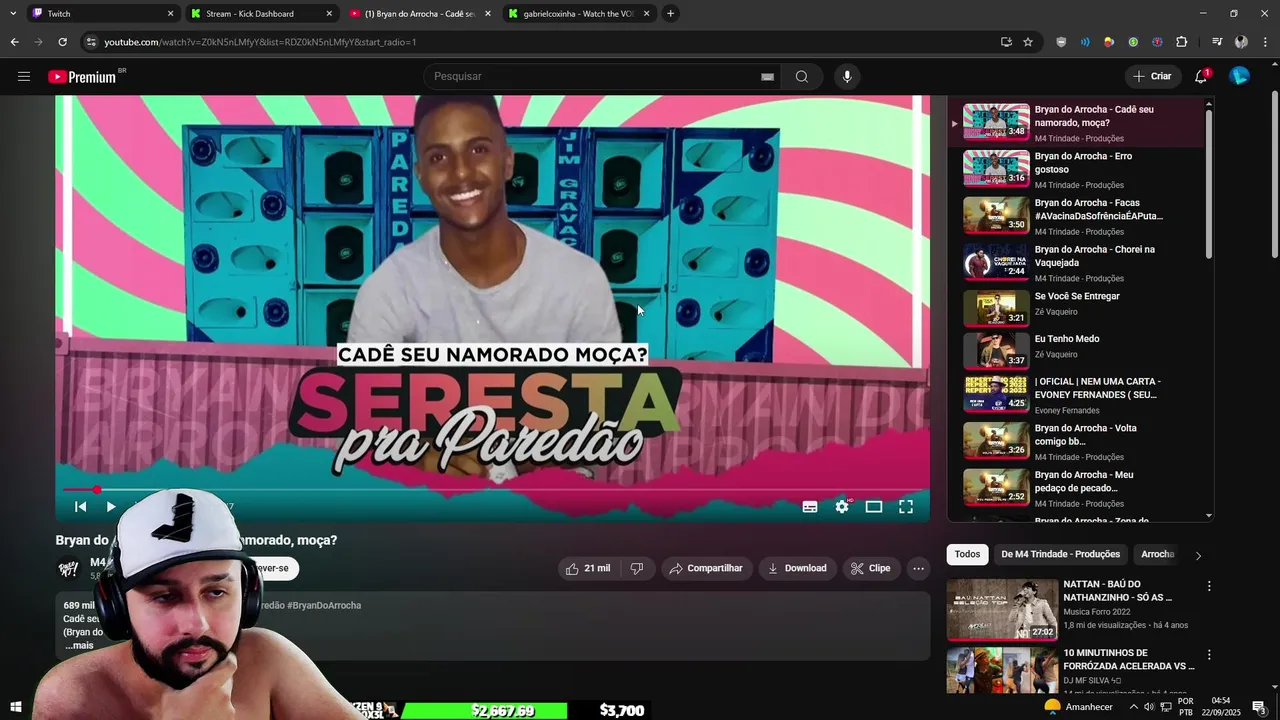1280x720 pixels.
Task: Open the media controls icon in the toolbar
Action: (1217, 42)
